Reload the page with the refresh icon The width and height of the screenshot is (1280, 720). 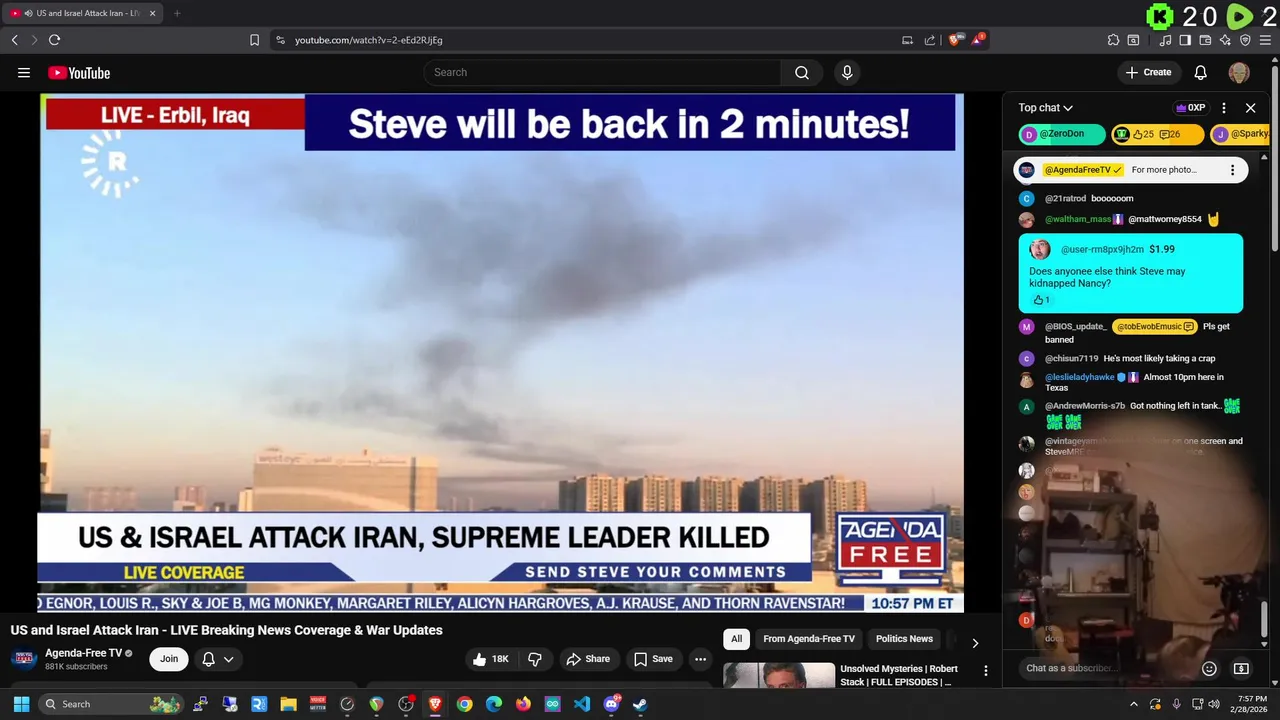tap(54, 40)
